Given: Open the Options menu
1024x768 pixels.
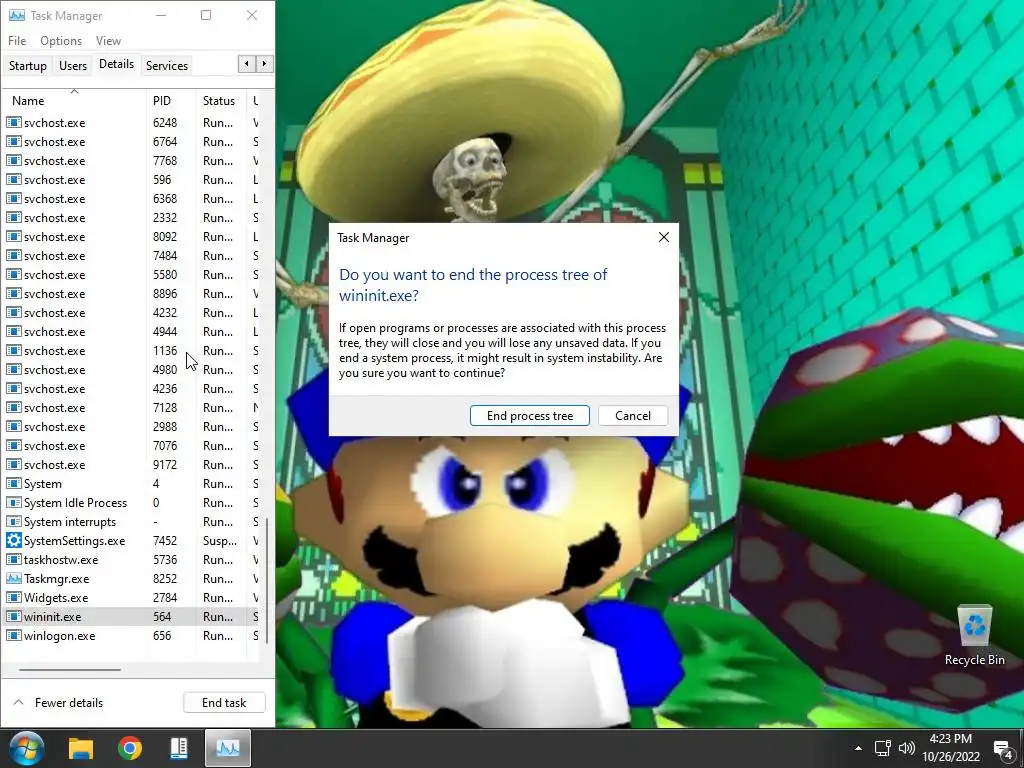Looking at the screenshot, I should (61, 40).
